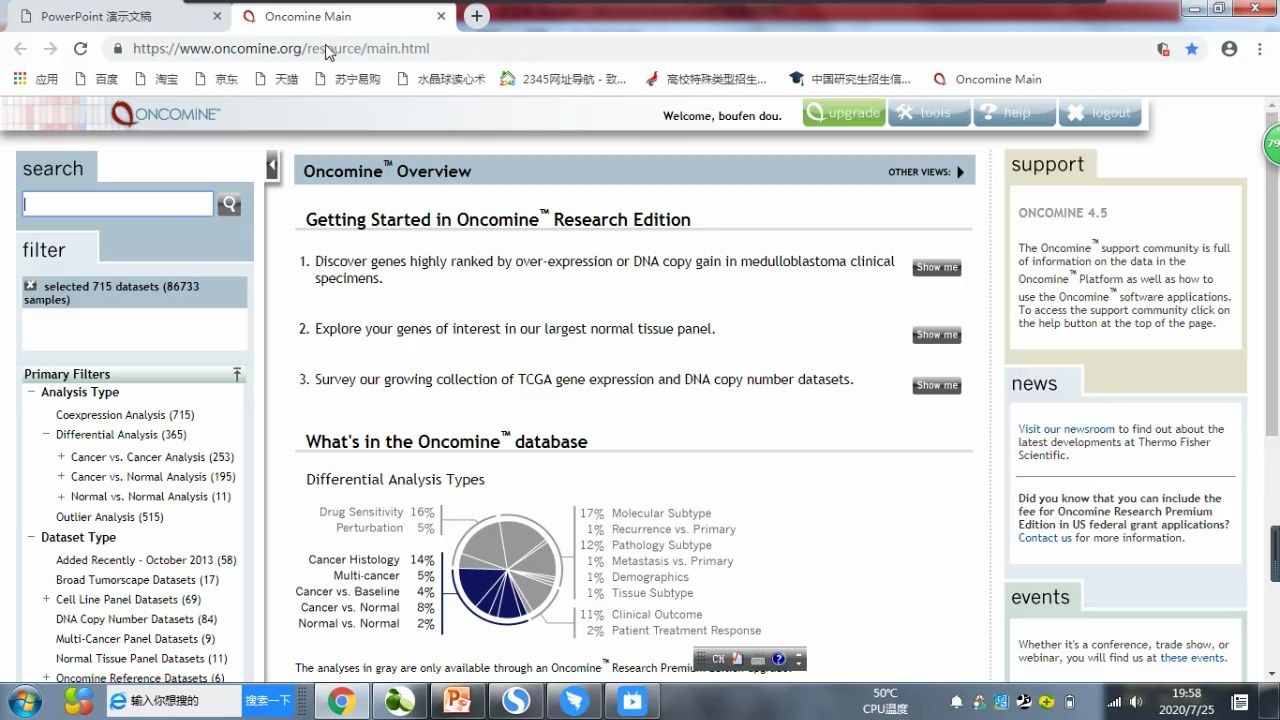The image size is (1280, 720).
Task: Click Show me for TCGA datasets
Action: 937,385
